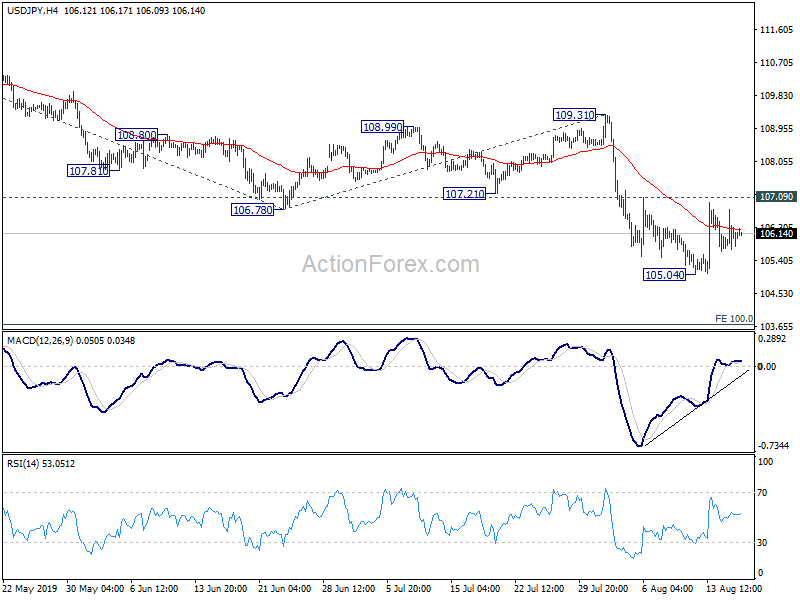Click the 22 Jul 12:00 date label
The image size is (800, 600).
click(539, 589)
